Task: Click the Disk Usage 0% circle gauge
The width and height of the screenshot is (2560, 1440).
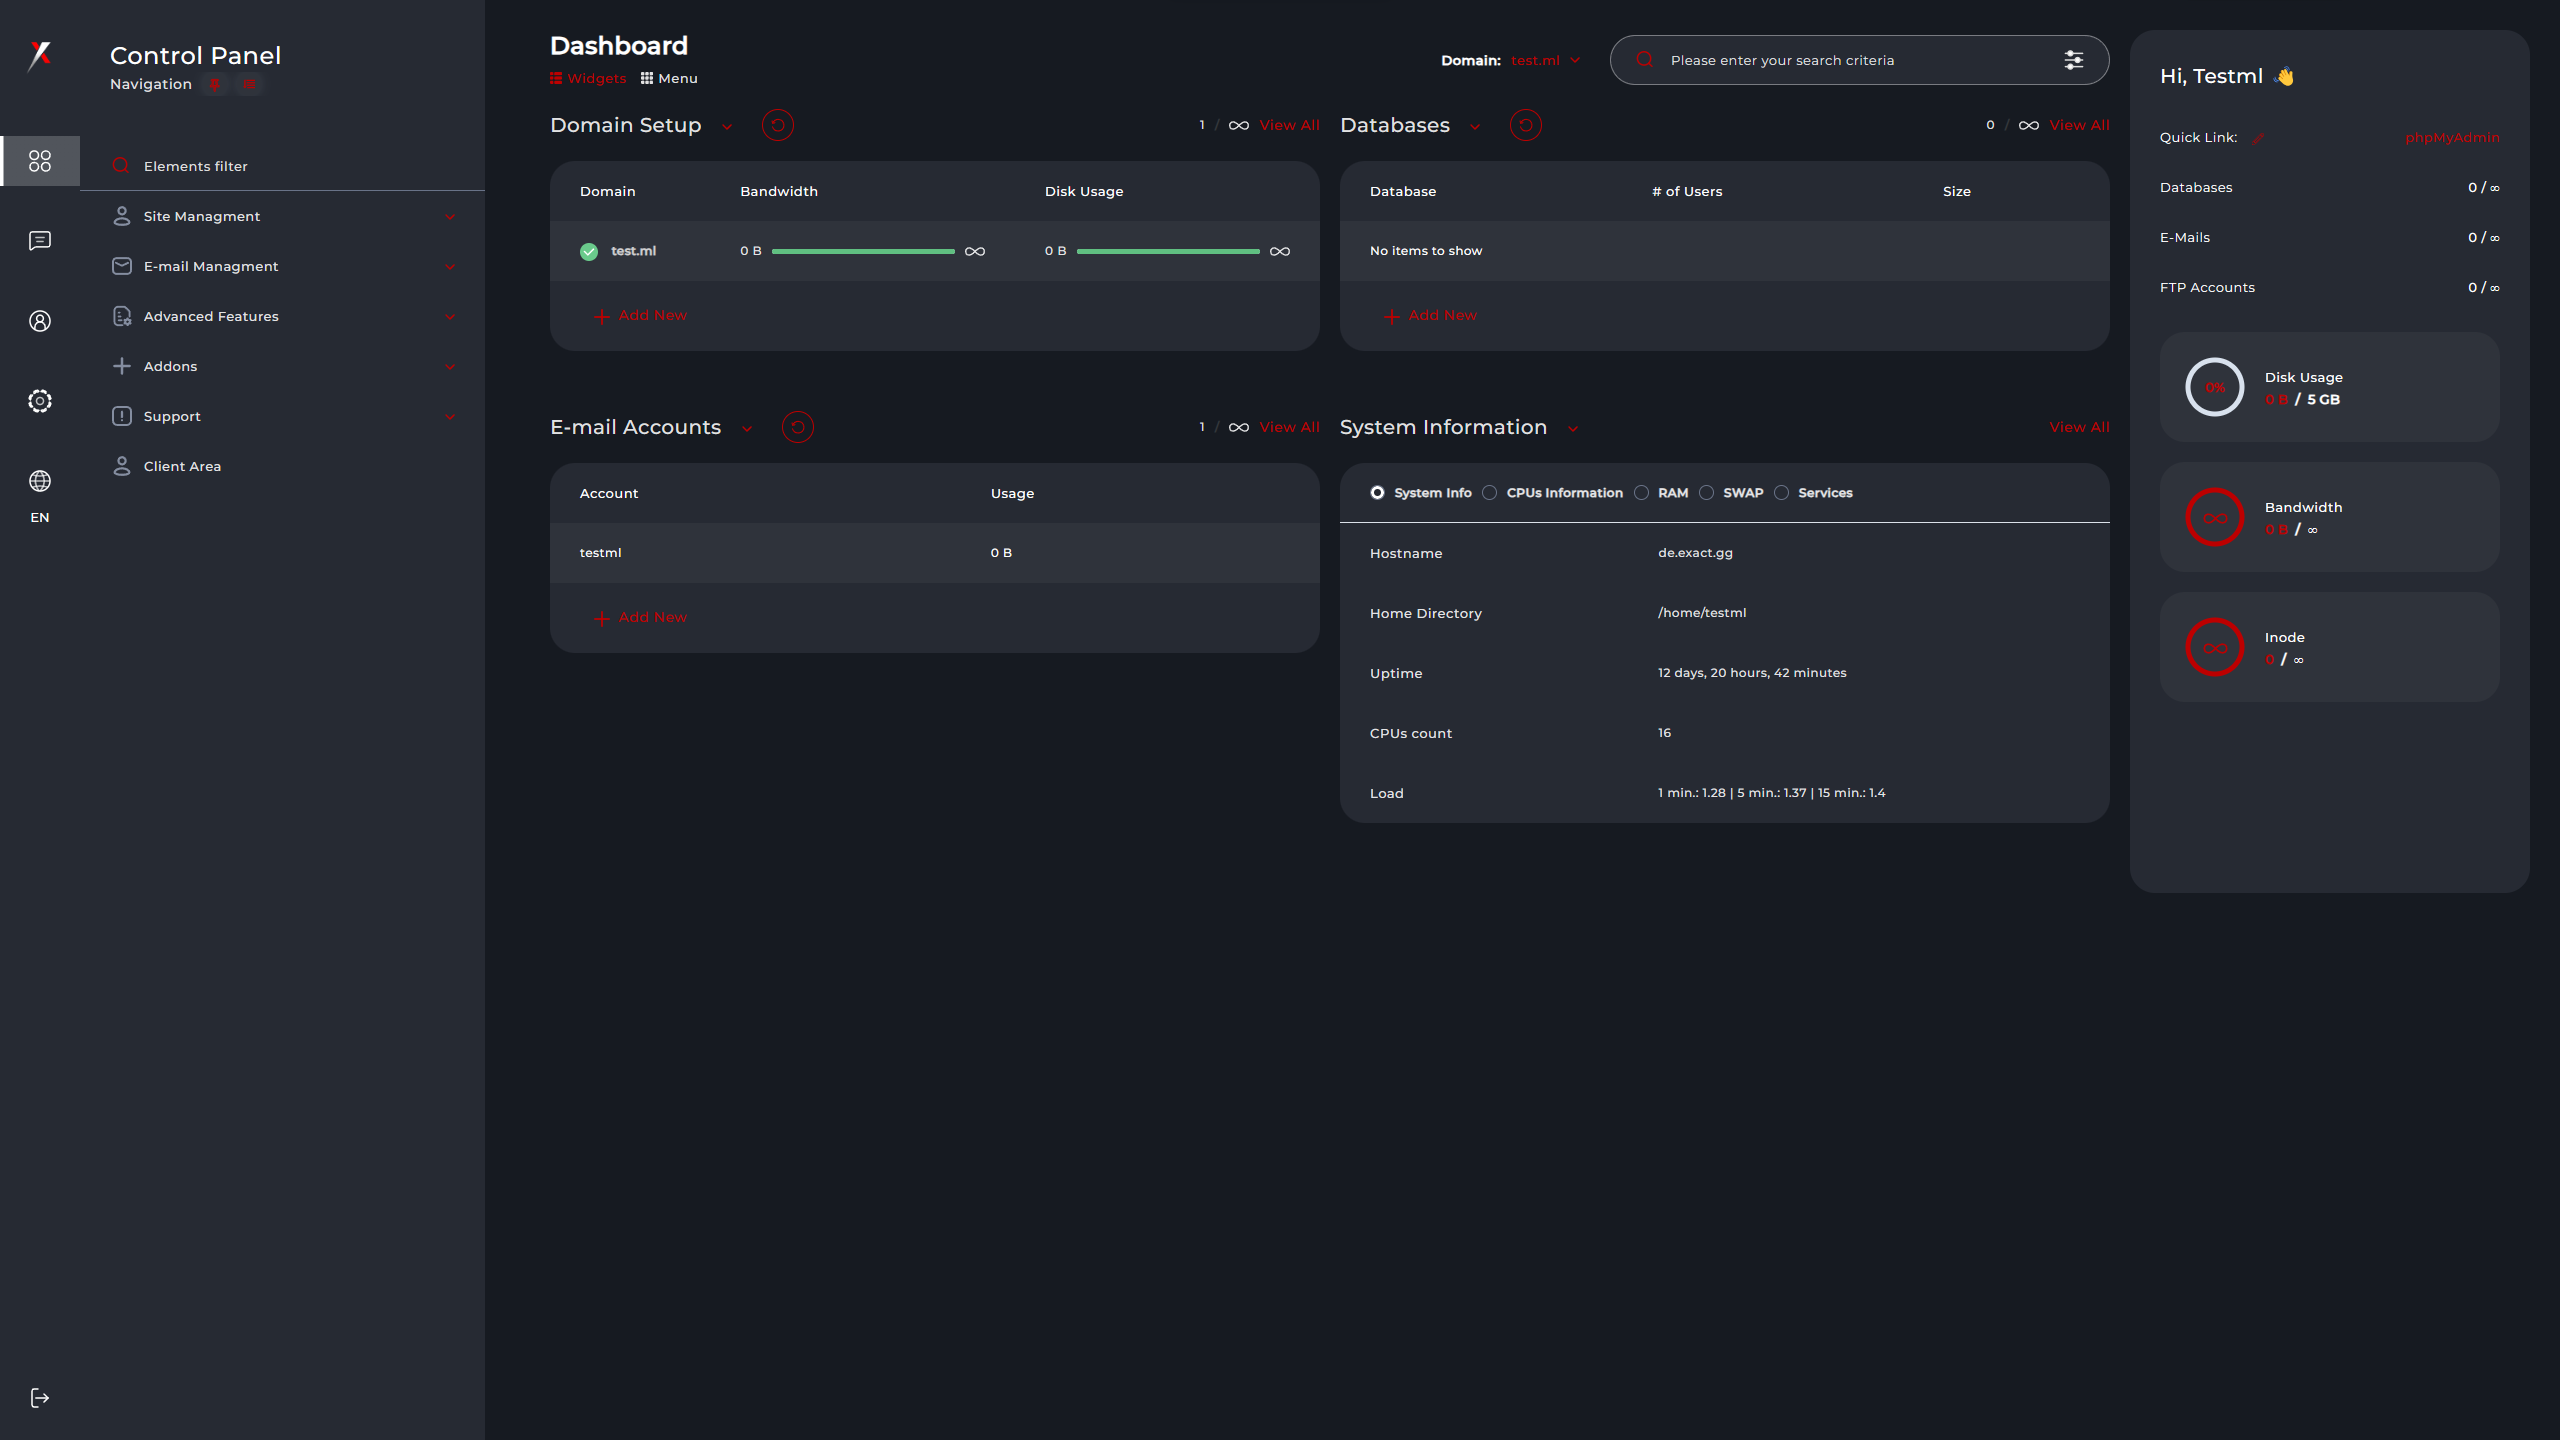Action: click(x=2215, y=387)
